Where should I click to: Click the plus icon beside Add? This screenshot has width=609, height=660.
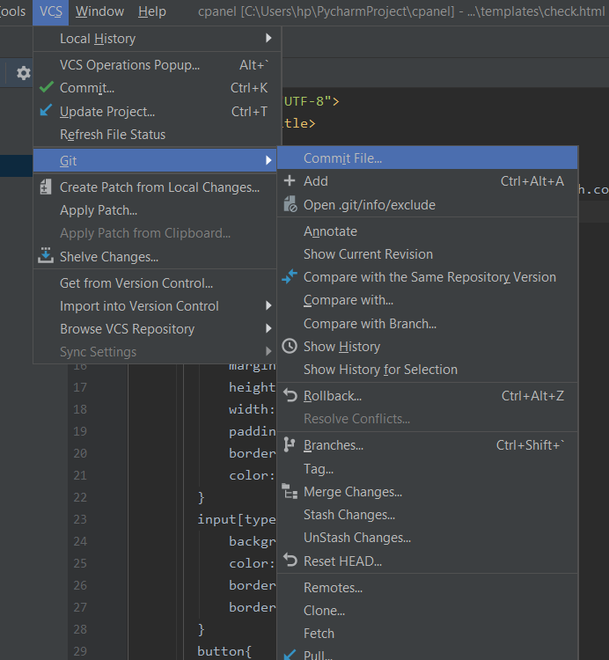tap(290, 181)
